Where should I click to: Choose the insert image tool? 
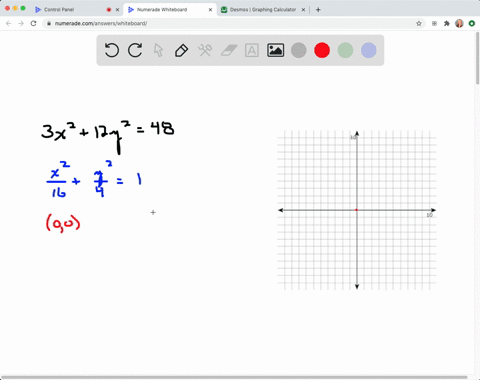pyautogui.click(x=276, y=50)
